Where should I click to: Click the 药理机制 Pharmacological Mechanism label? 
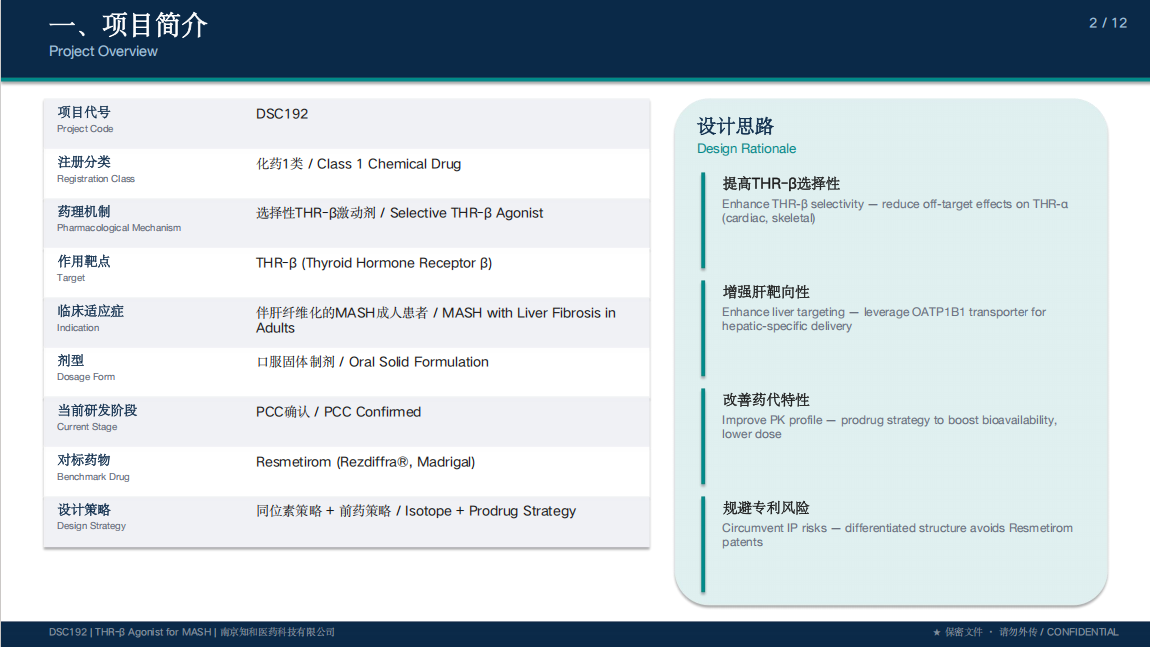coord(119,219)
